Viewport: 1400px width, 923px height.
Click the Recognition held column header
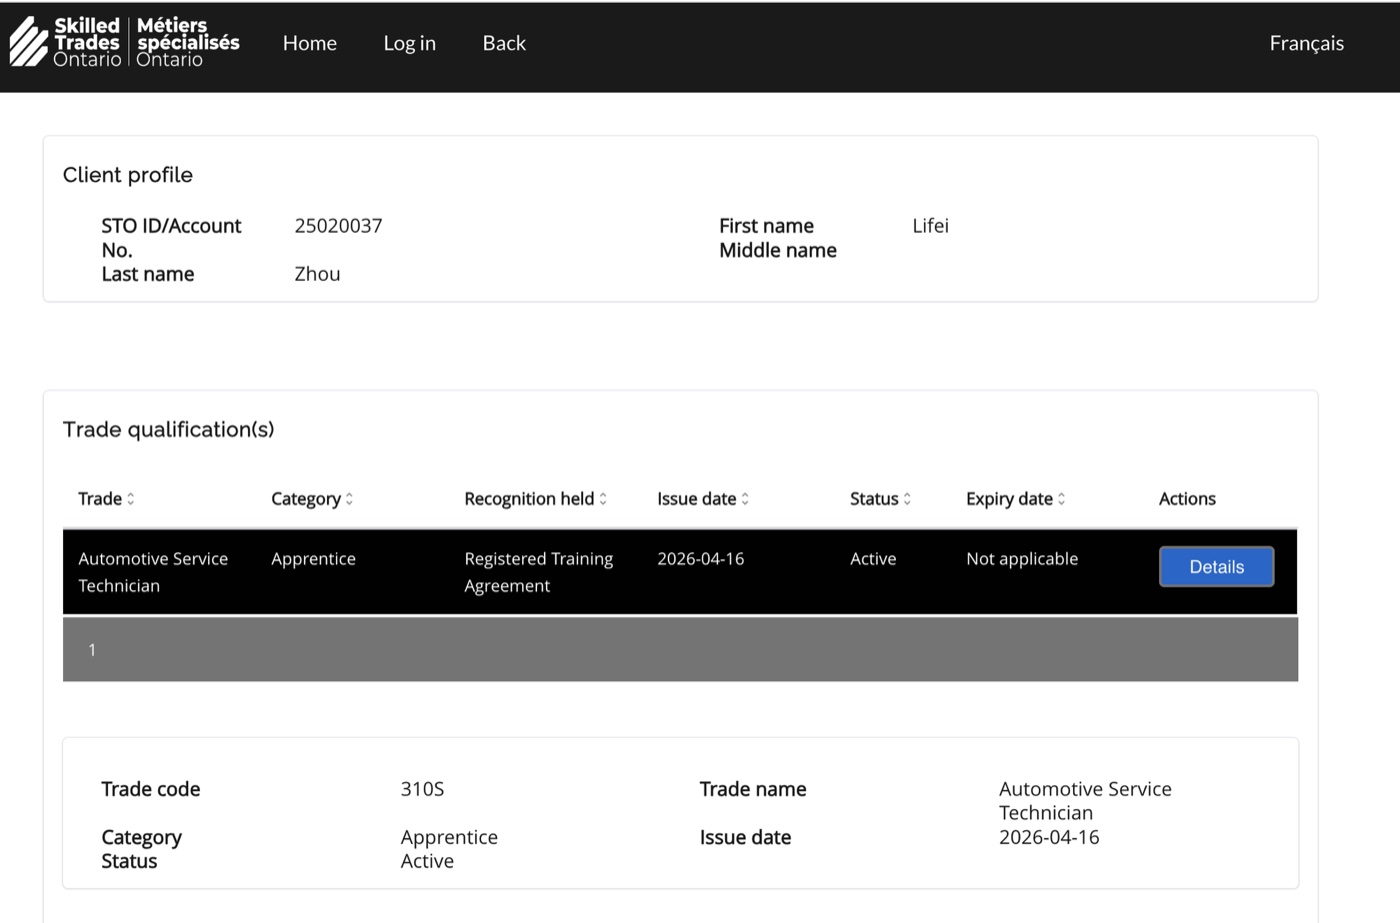coord(529,499)
